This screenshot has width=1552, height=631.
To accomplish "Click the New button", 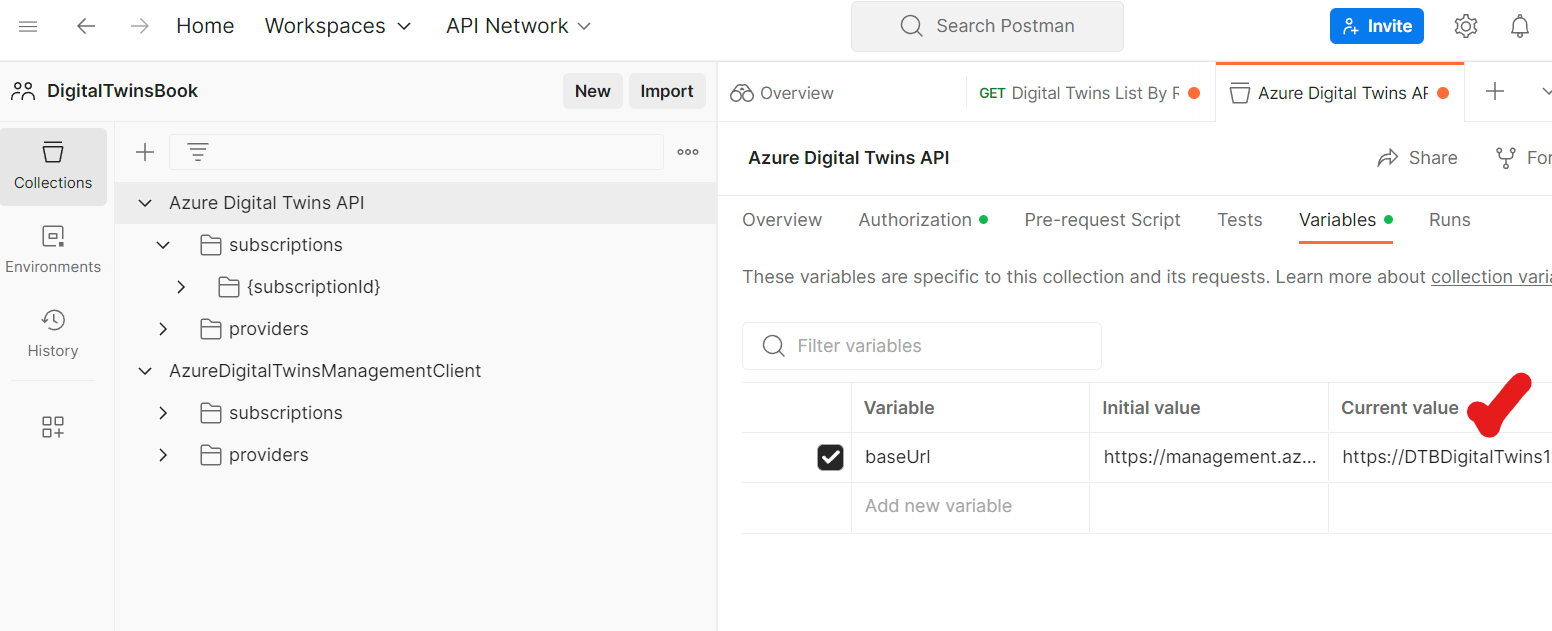I will tap(592, 91).
